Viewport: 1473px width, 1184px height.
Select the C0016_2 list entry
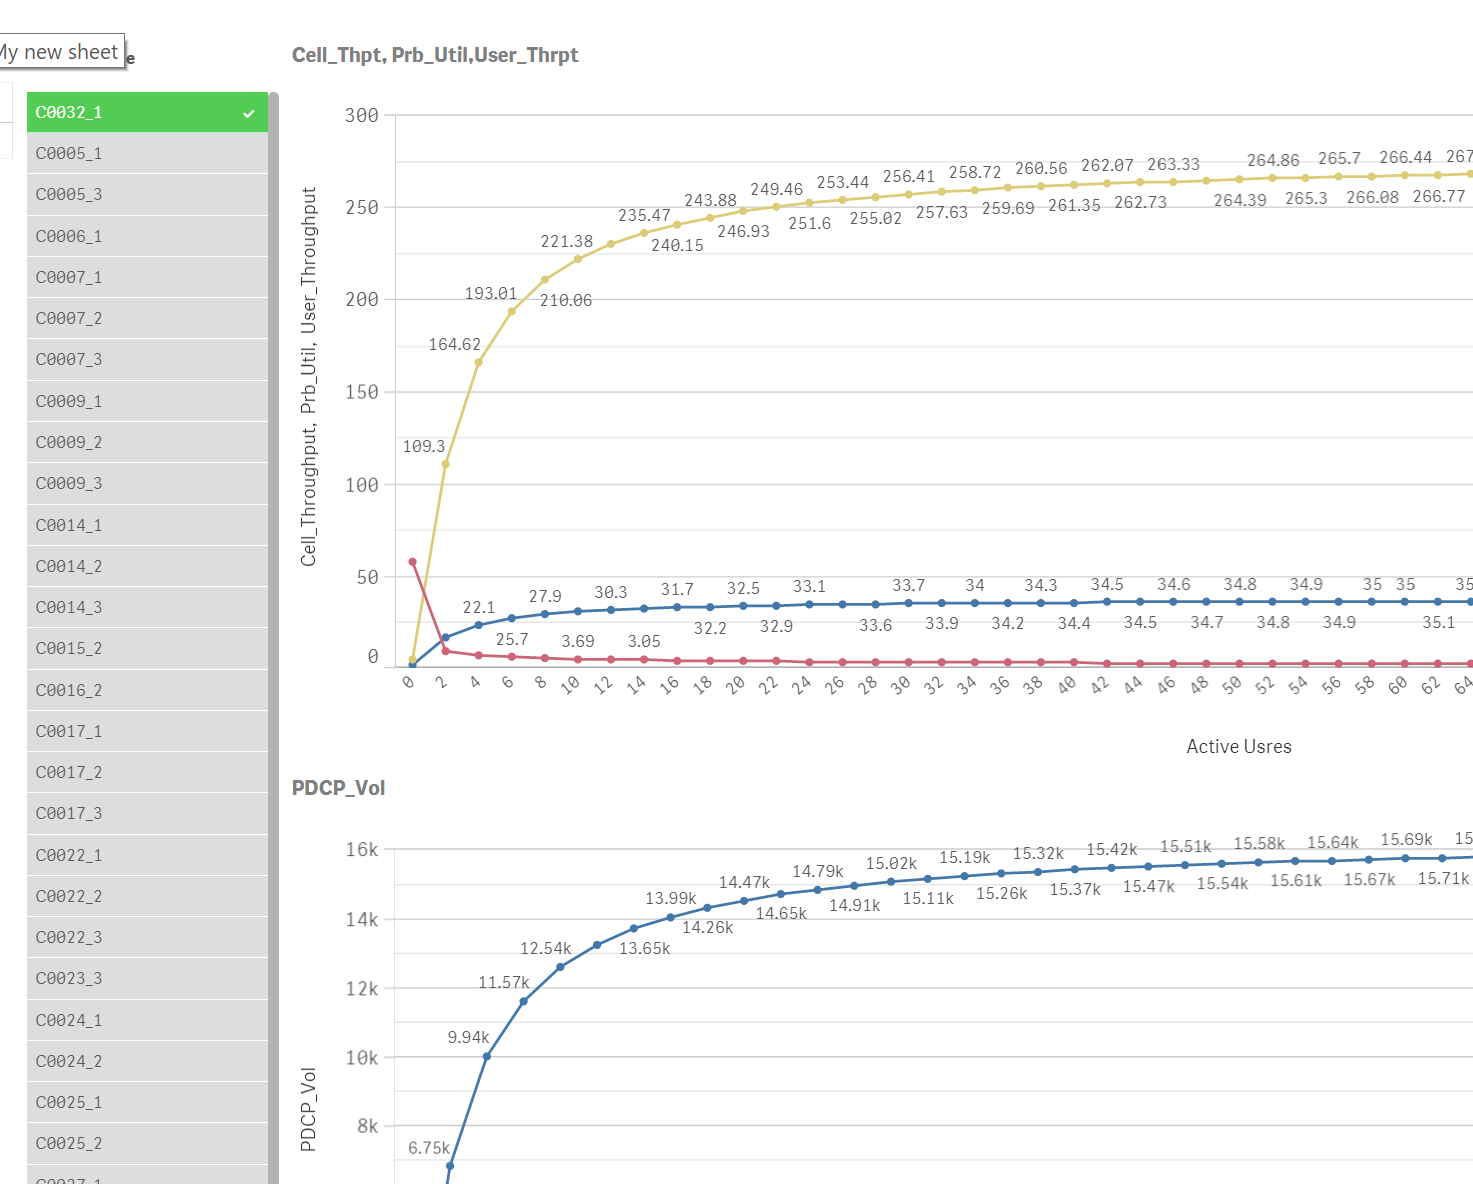coord(120,689)
